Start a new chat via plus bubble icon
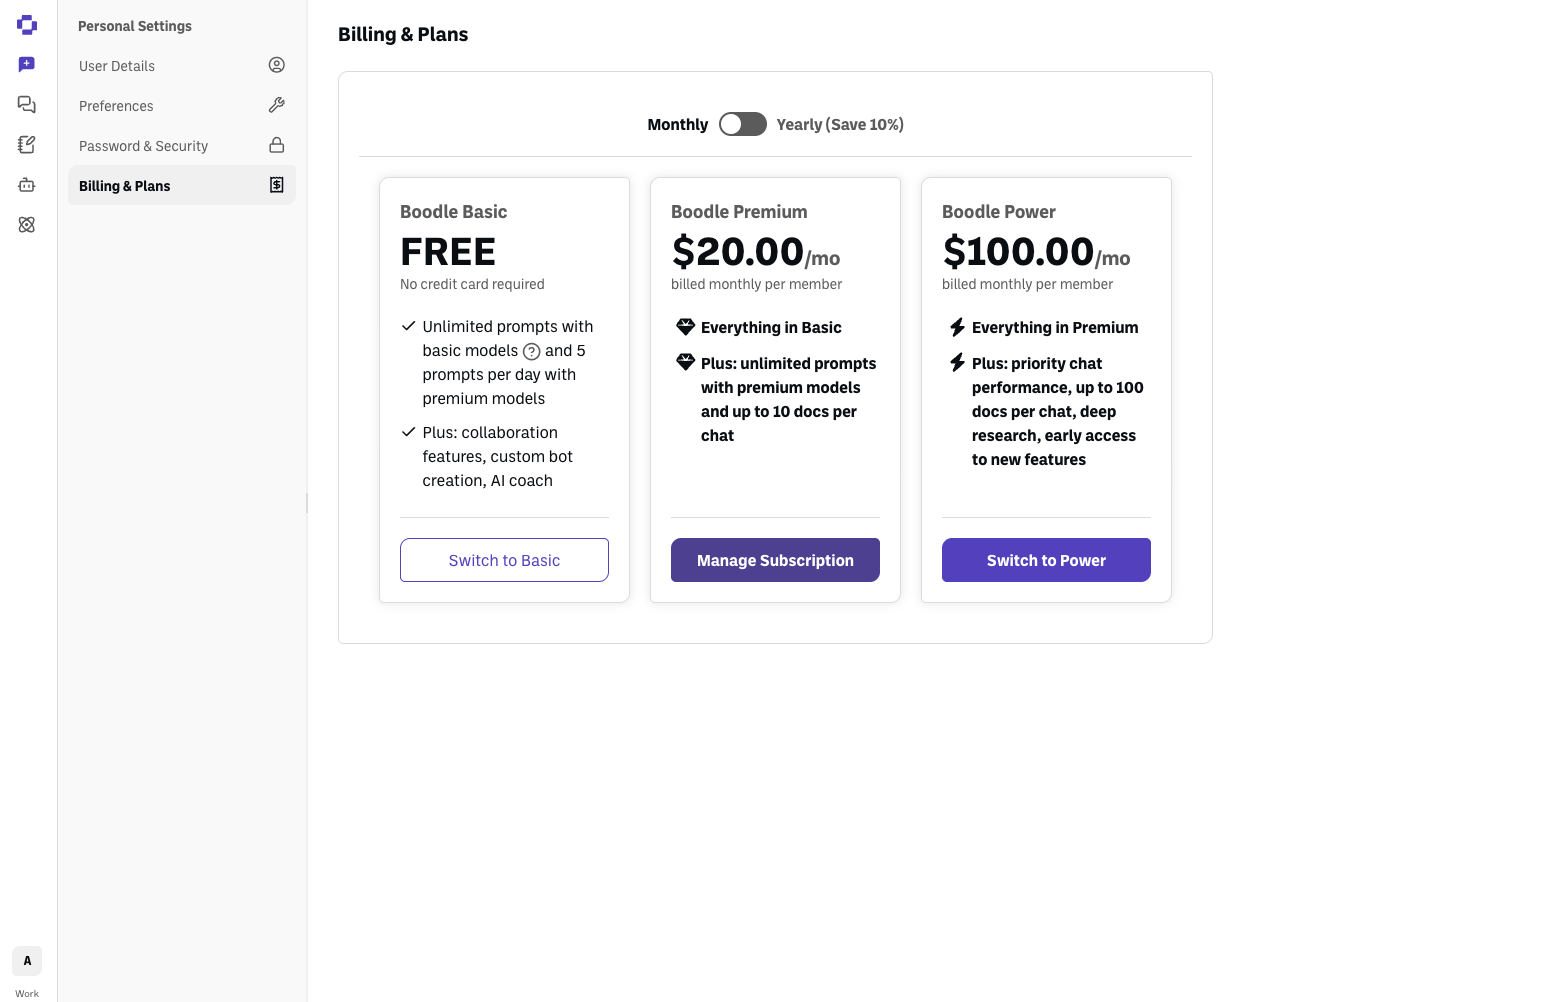This screenshot has width=1545, height=1002. [27, 65]
